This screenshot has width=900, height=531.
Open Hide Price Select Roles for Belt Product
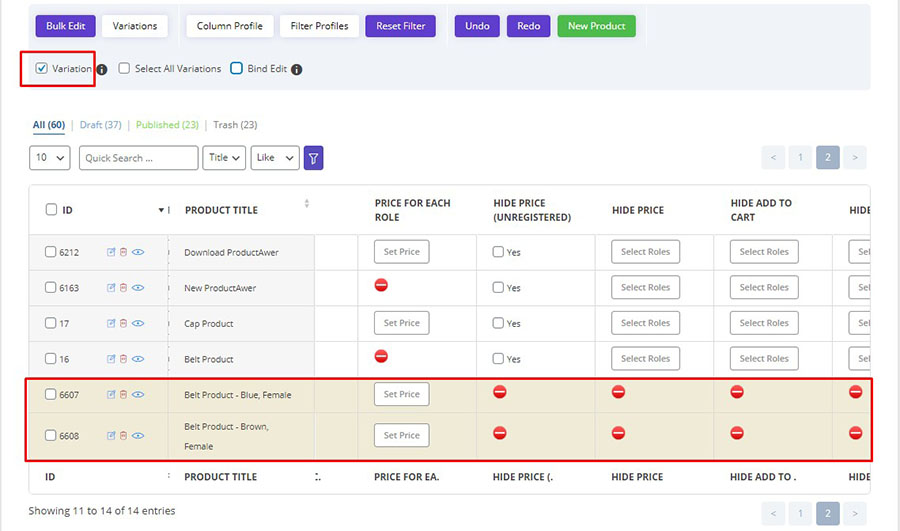pos(646,359)
